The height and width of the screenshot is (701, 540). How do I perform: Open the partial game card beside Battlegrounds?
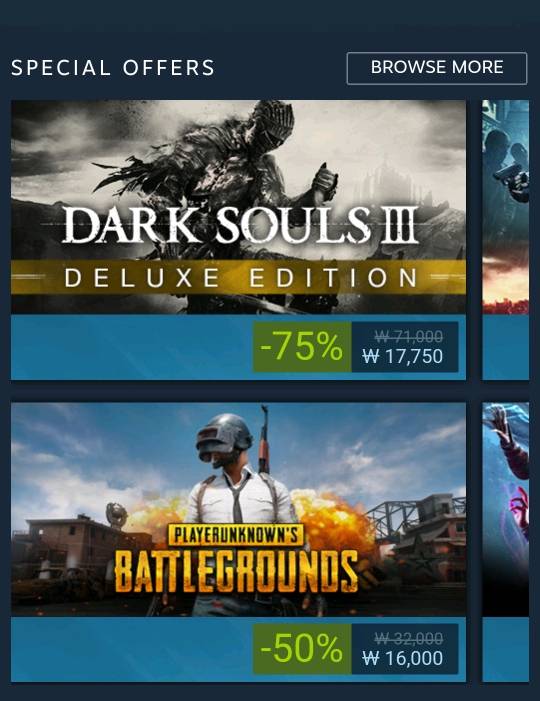click(x=506, y=509)
